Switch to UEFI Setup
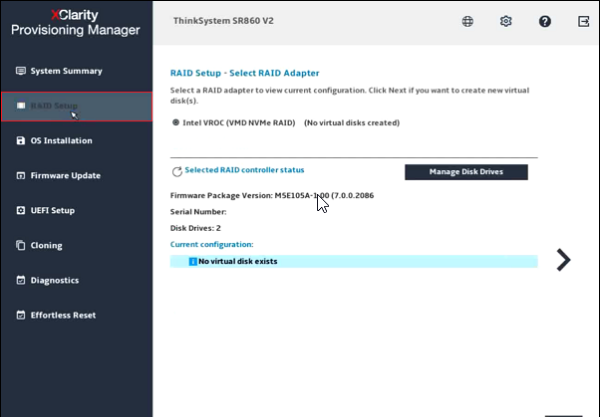 point(52,210)
